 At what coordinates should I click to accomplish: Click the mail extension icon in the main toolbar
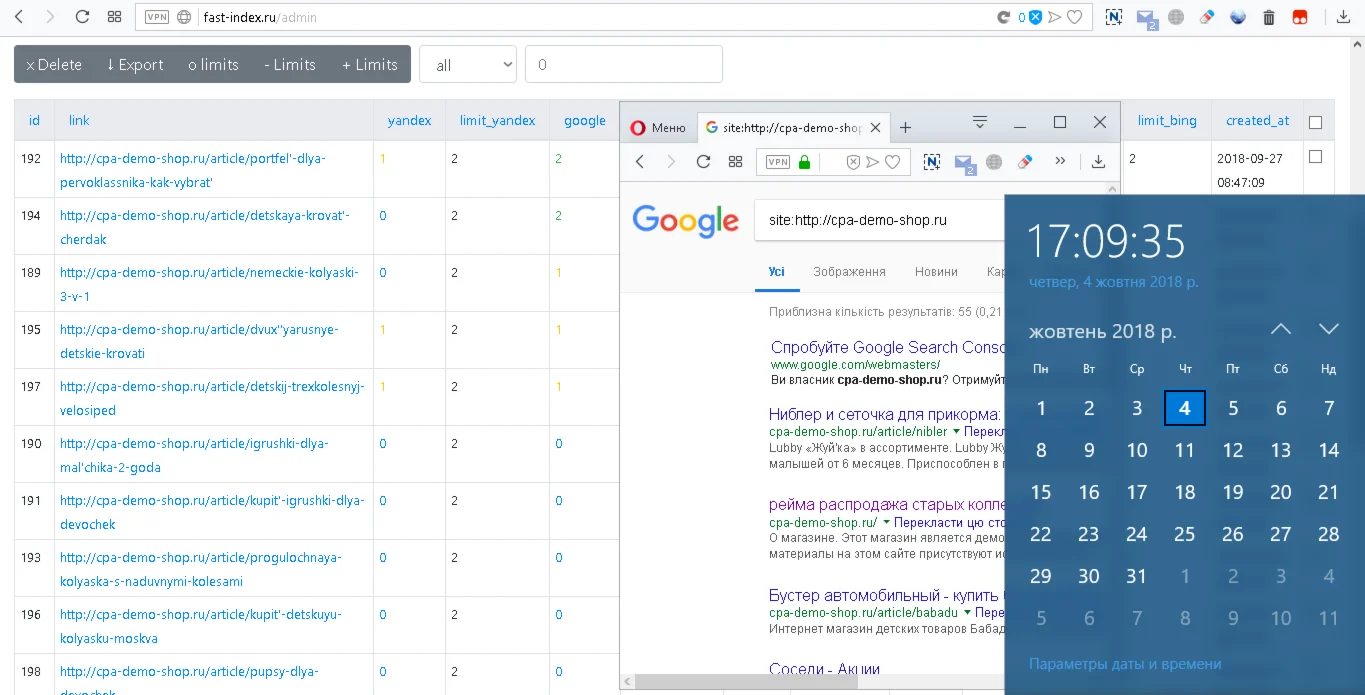pos(1146,17)
